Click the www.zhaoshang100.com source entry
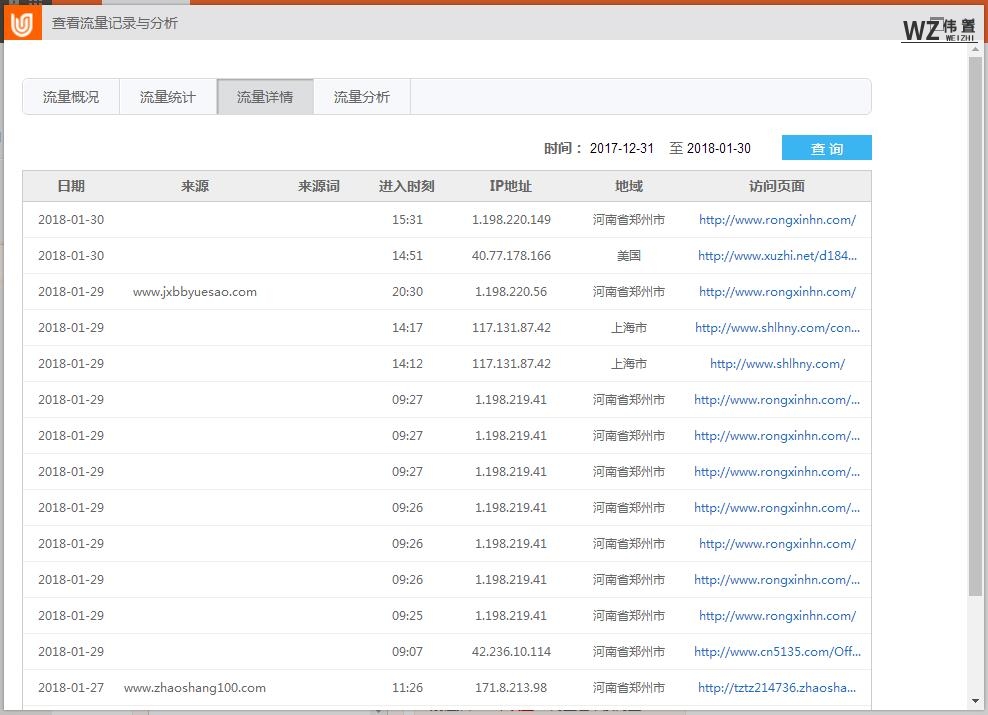This screenshot has height=715, width=988. [x=195, y=688]
